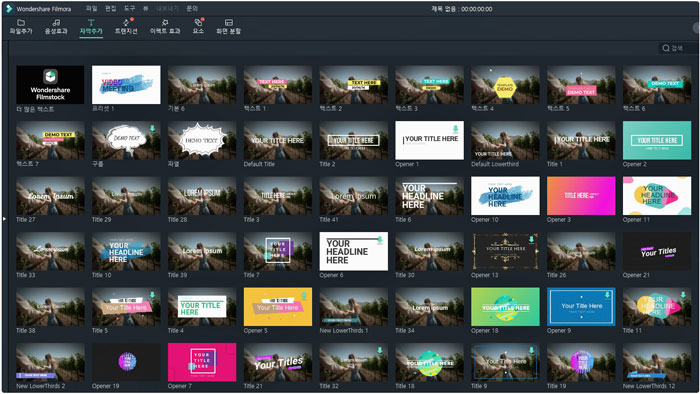
Task: Open the 요소 elements tab
Action: [198, 27]
